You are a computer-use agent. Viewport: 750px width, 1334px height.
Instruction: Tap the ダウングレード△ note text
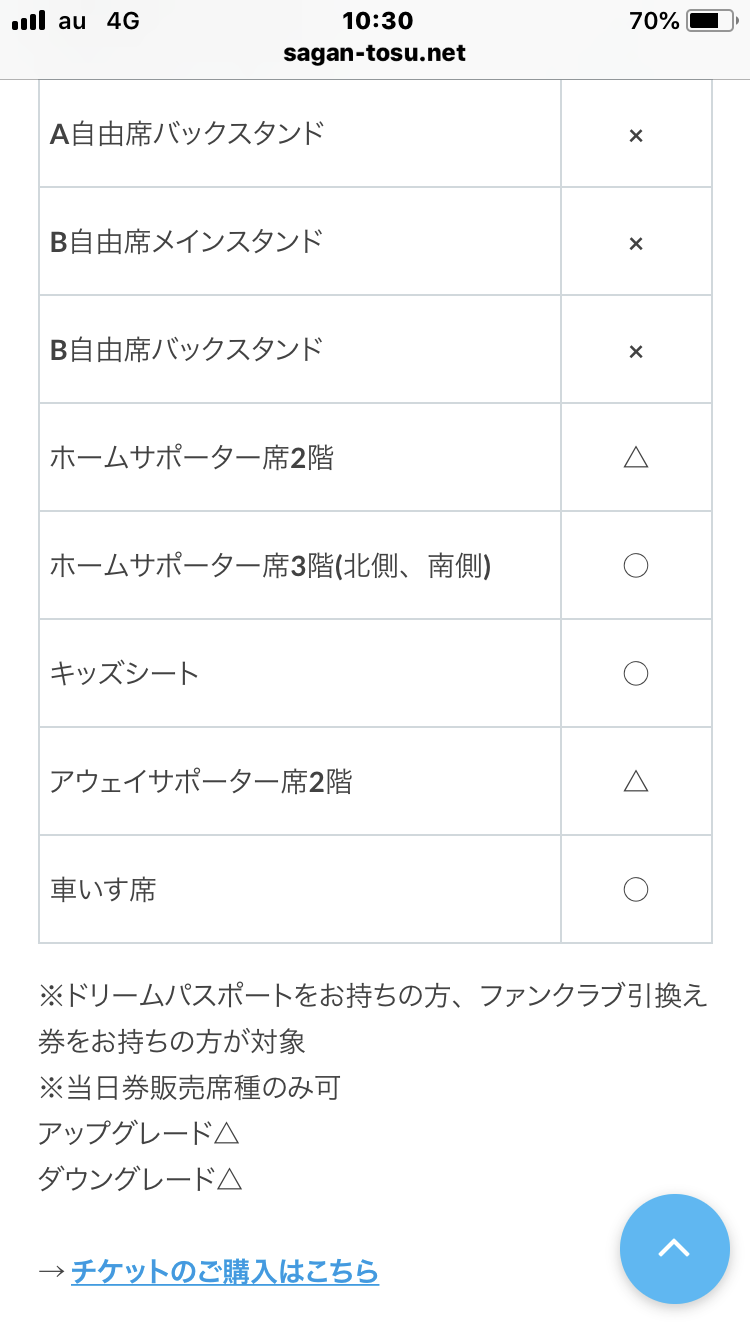coord(140,1179)
